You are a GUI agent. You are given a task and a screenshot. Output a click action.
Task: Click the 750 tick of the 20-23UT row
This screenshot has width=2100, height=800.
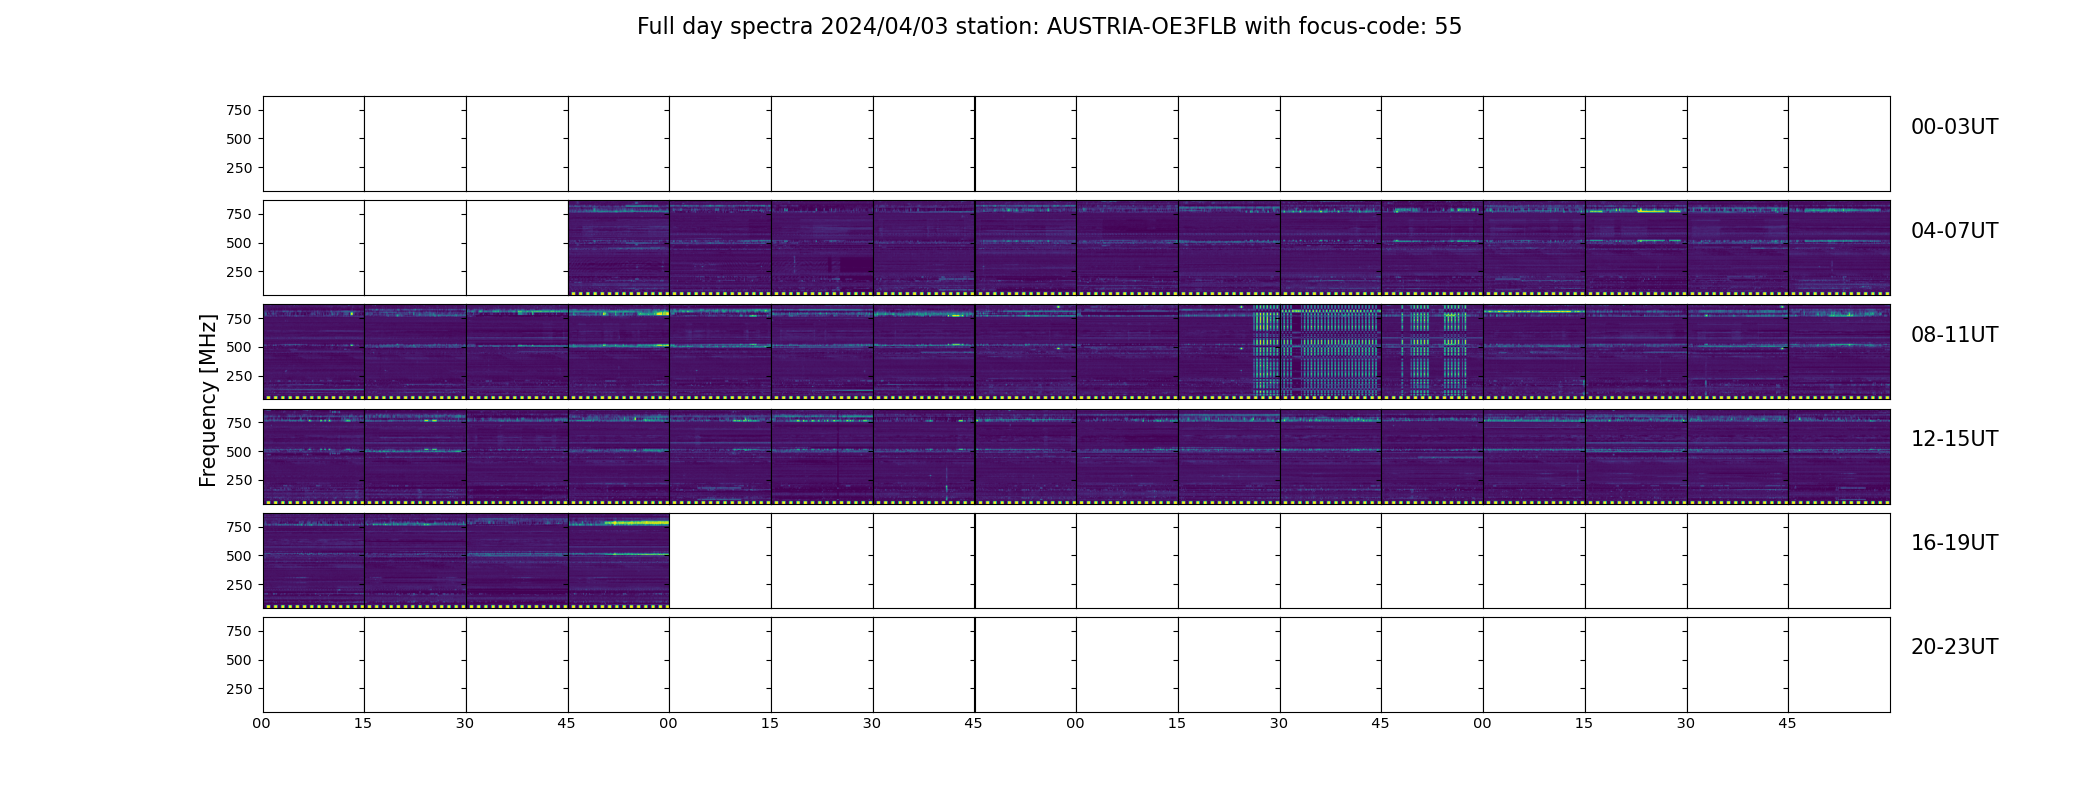[x=239, y=631]
